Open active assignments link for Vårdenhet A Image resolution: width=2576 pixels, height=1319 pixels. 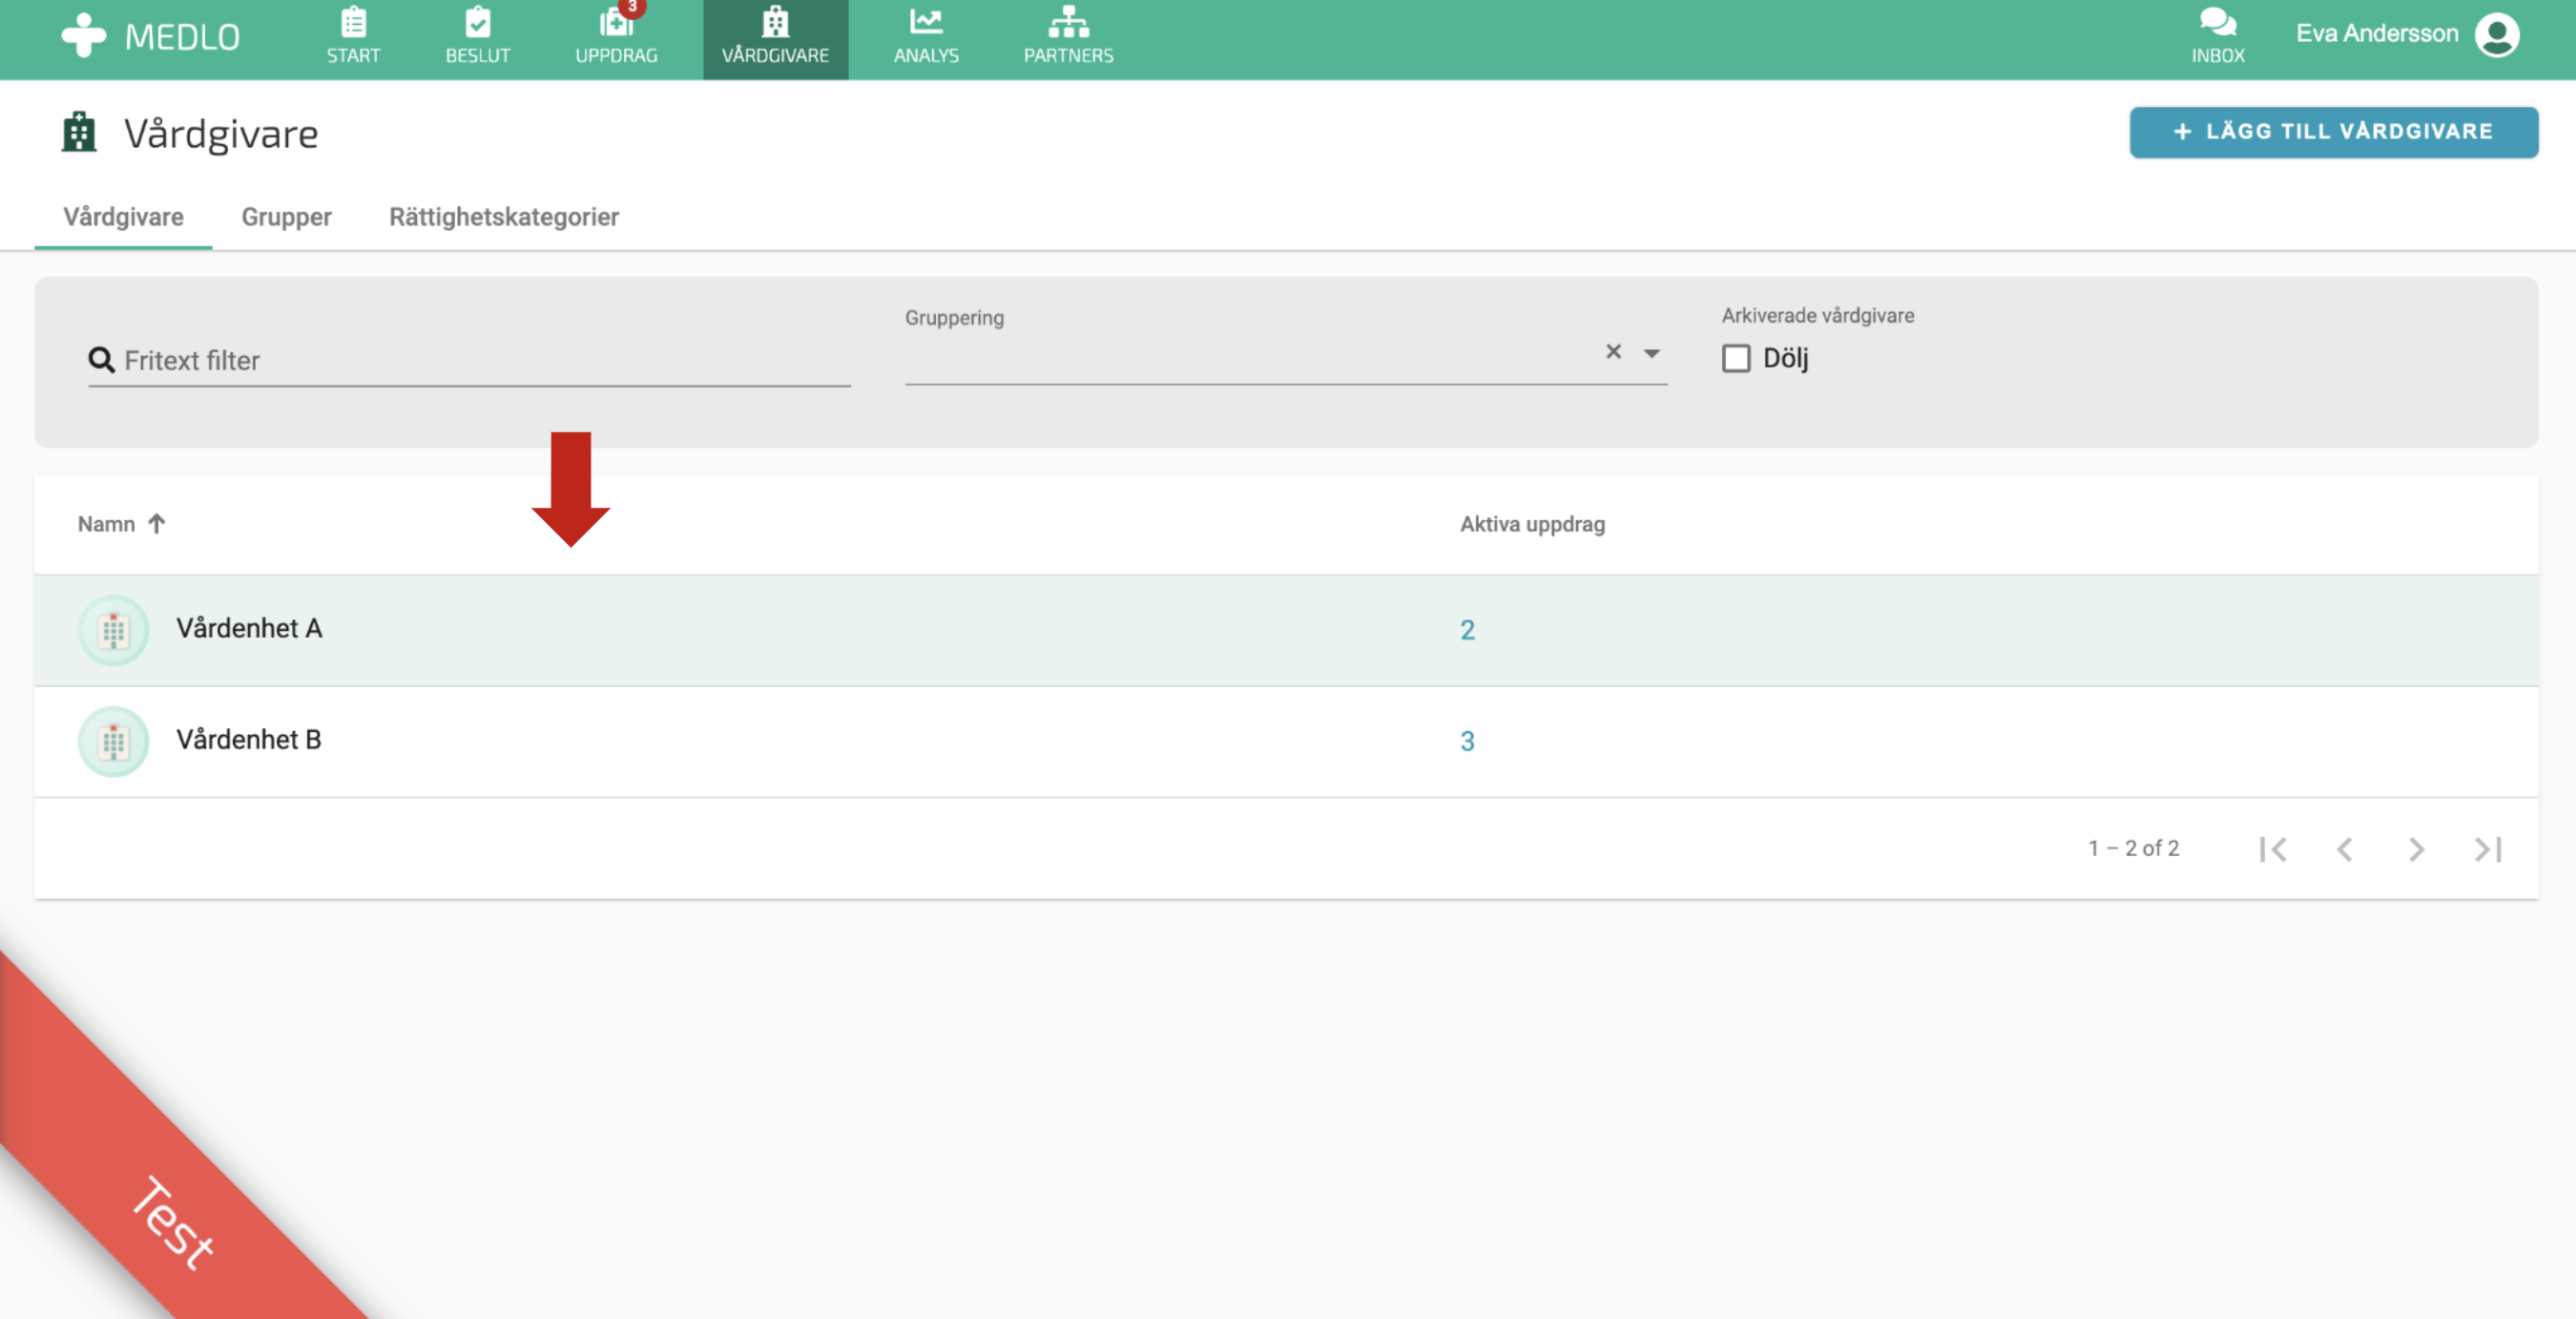click(x=1467, y=630)
